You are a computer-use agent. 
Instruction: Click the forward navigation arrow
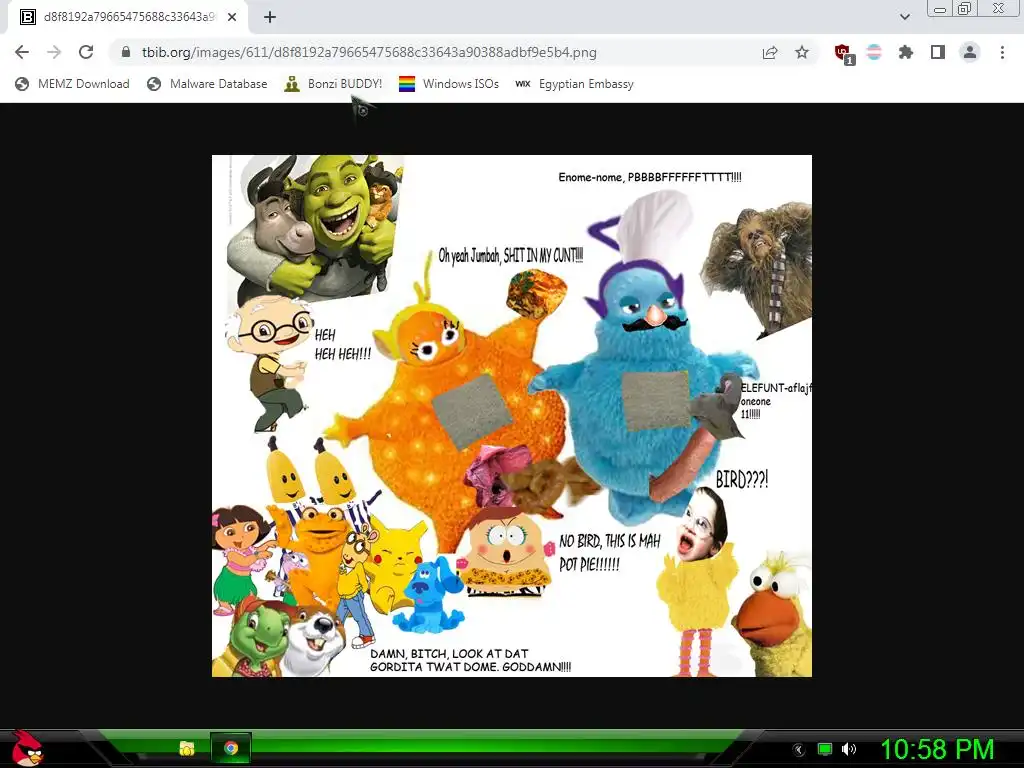[x=54, y=52]
